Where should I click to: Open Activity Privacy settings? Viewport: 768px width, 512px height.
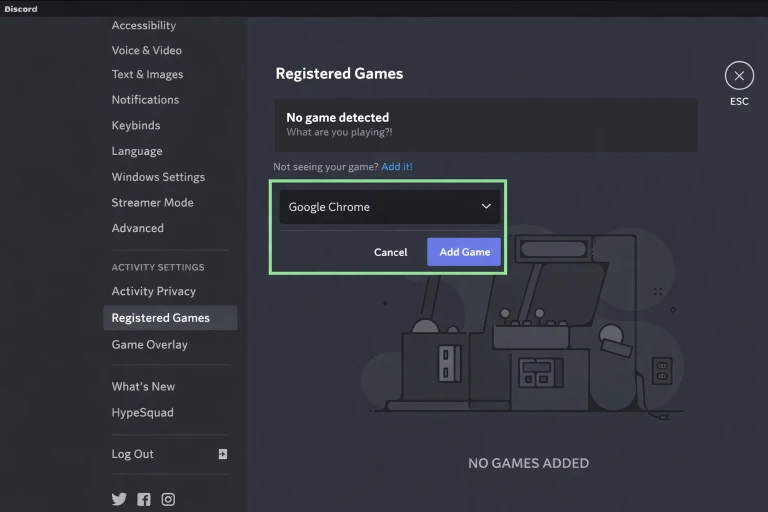point(154,291)
